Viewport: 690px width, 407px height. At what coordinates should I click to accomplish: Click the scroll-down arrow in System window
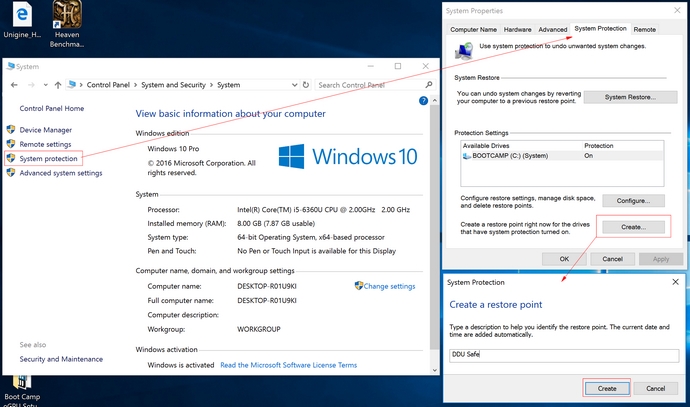(434, 370)
